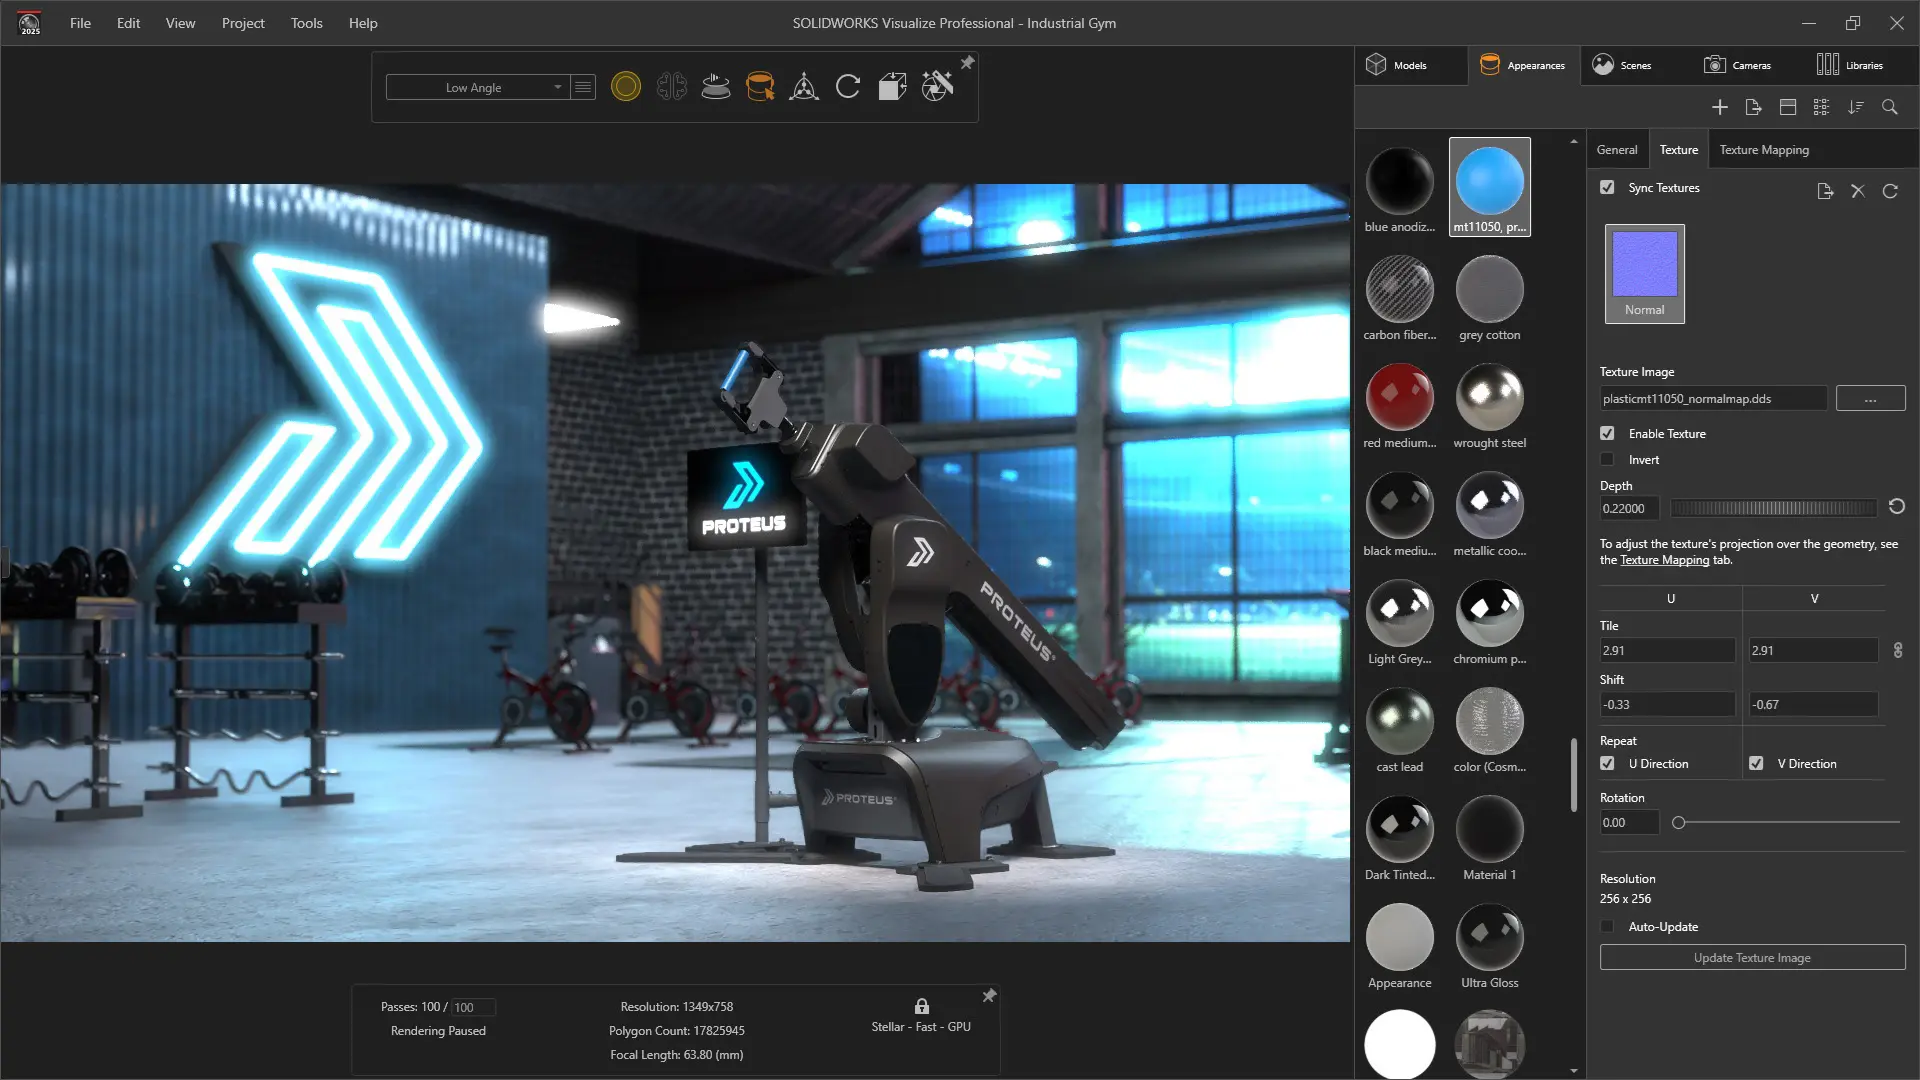Select the render mode globe icon
Viewport: 1920px width, 1080px height.
point(626,86)
